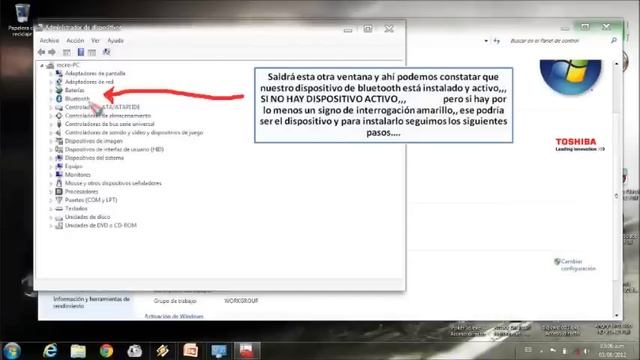The width and height of the screenshot is (640, 360).
Task: Select Dispositivos de interfaz de usuario (HID) icon
Action: [x=59, y=149]
